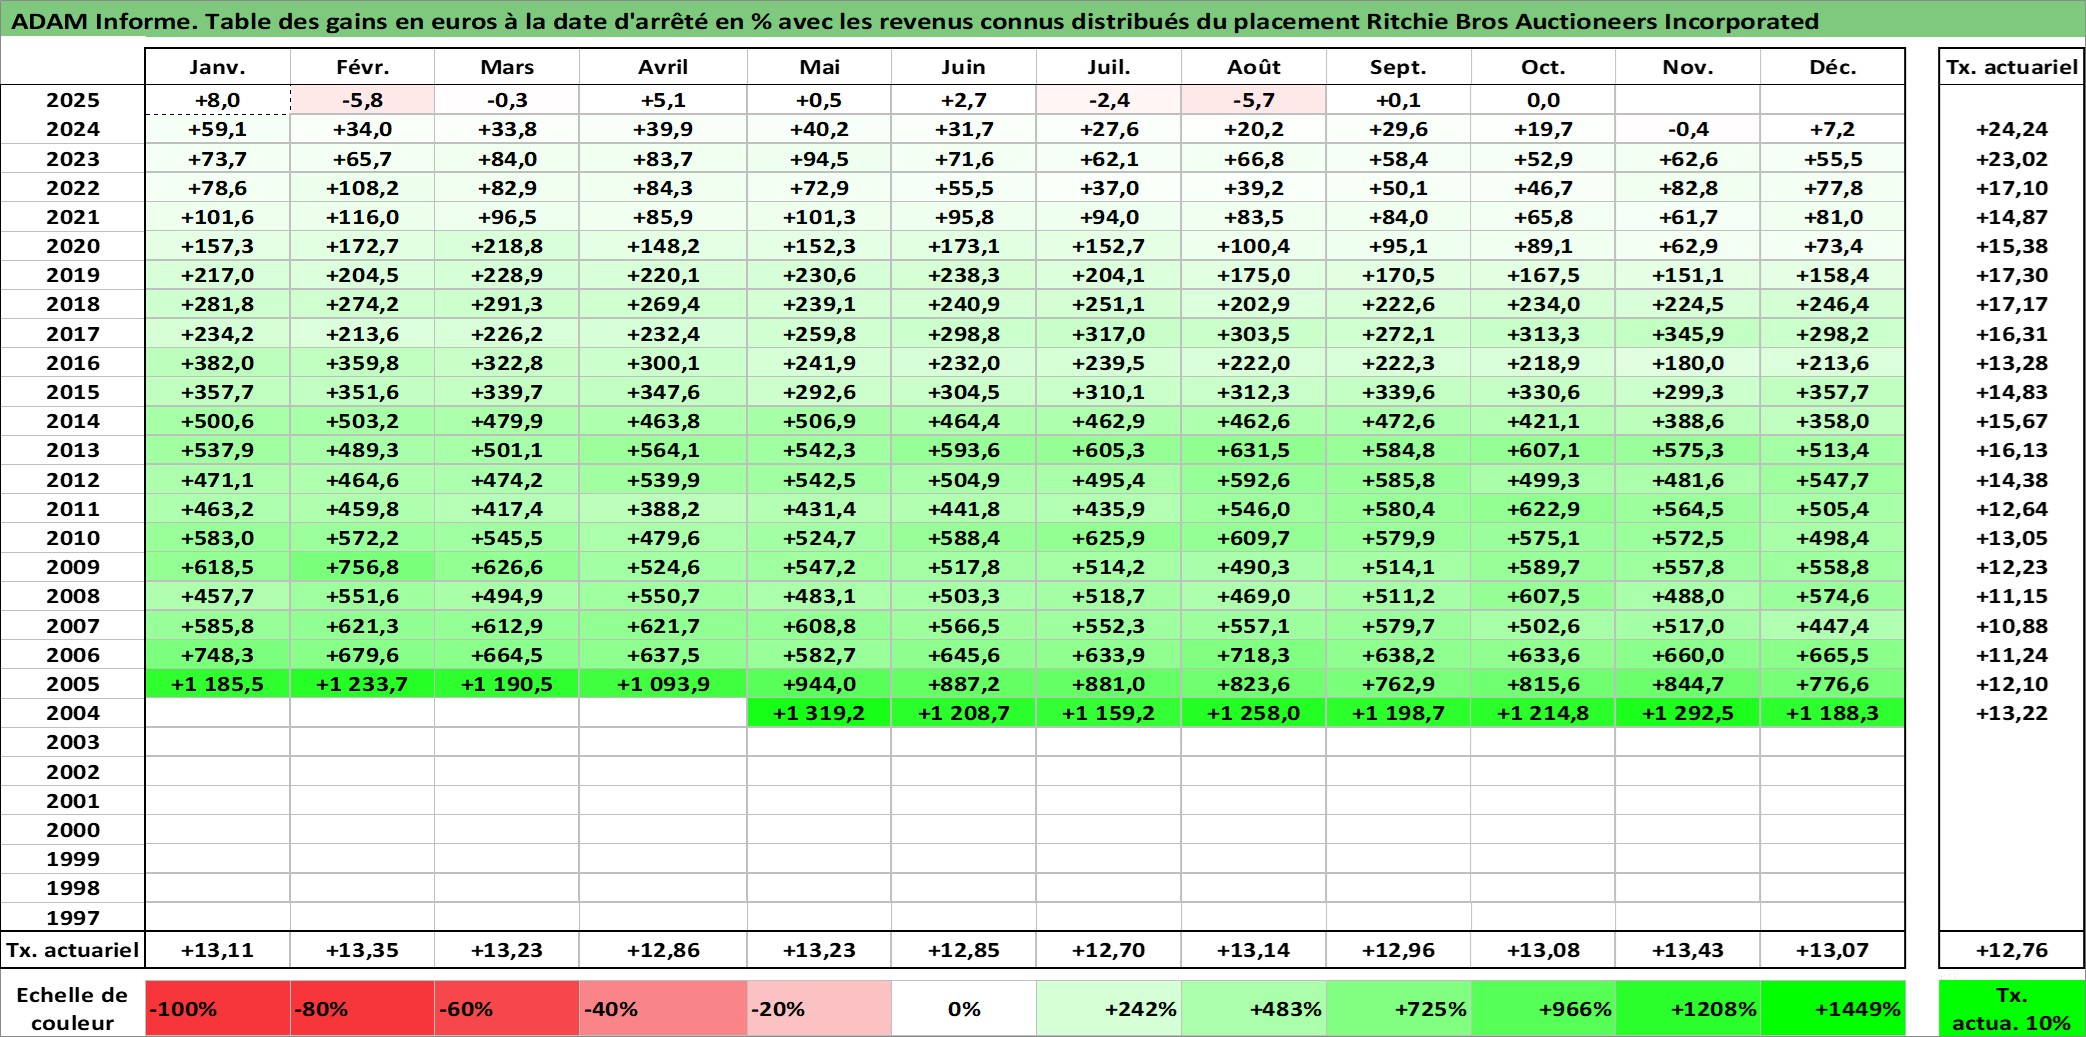Click the -80% color scale swatch

pyautogui.click(x=362, y=1008)
